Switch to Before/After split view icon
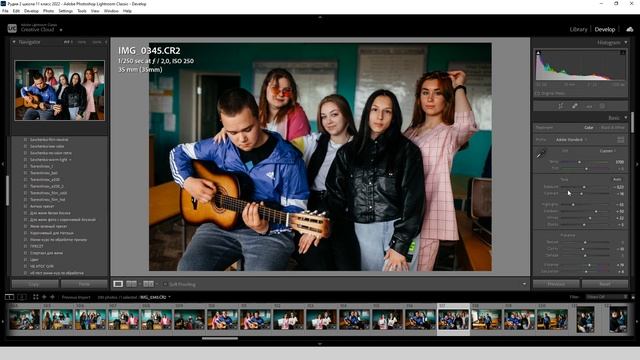The height and width of the screenshot is (360, 640). 148,284
